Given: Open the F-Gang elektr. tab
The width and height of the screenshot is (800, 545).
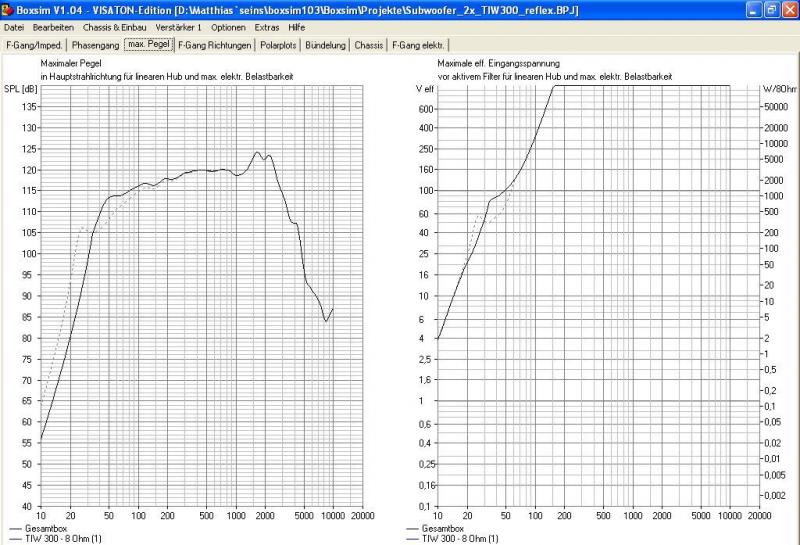Looking at the screenshot, I should [x=418, y=45].
